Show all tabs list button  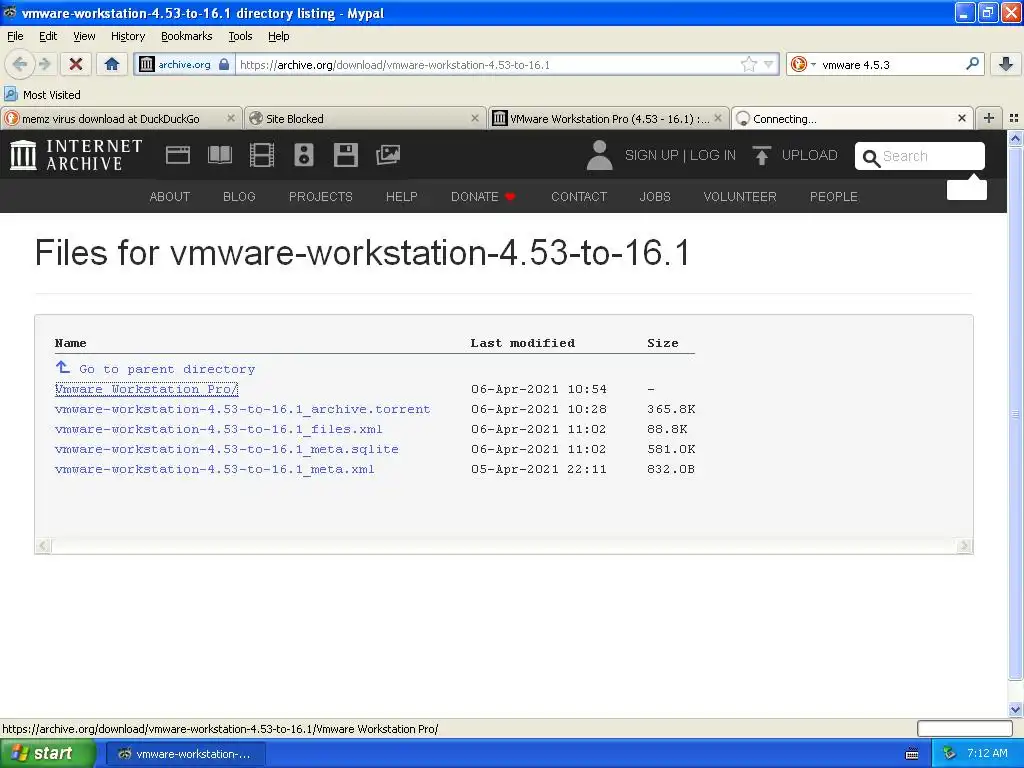click(x=1014, y=118)
